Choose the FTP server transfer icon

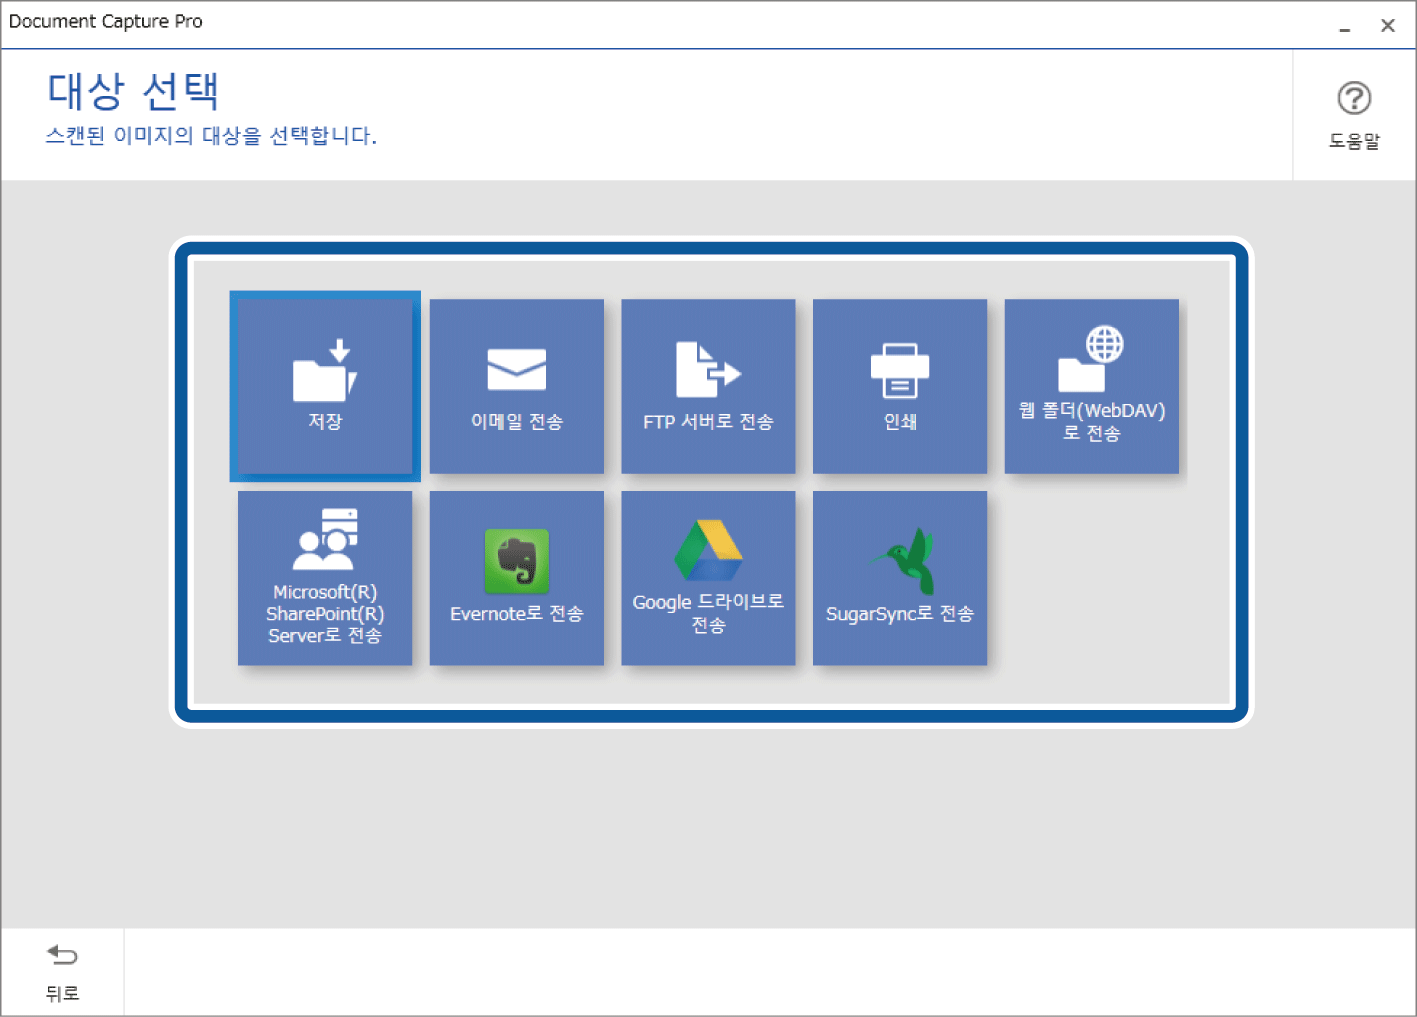tap(707, 369)
